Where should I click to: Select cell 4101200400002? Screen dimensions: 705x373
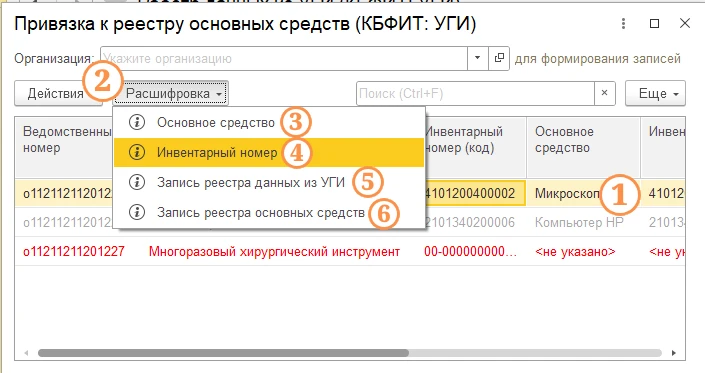pyautogui.click(x=475, y=193)
